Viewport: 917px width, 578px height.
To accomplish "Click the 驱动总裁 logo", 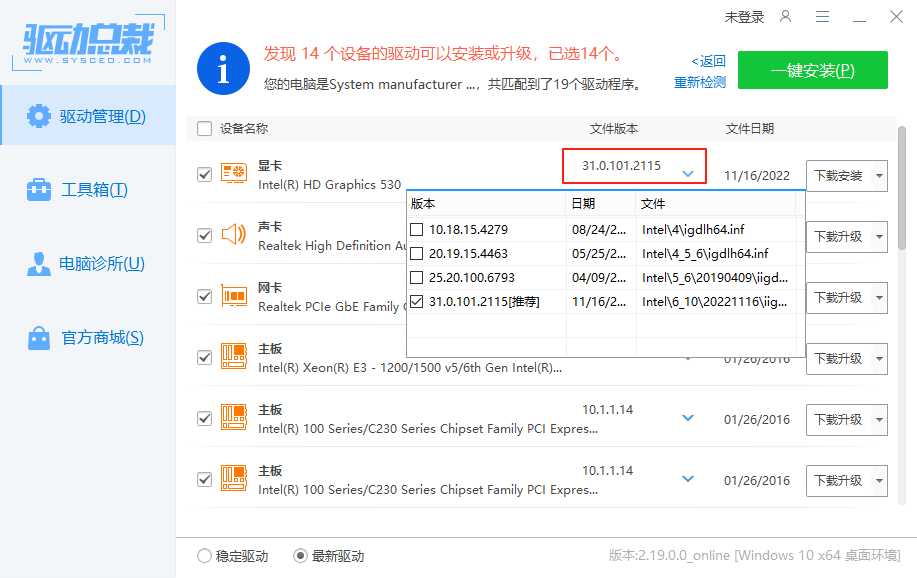I will (88, 43).
